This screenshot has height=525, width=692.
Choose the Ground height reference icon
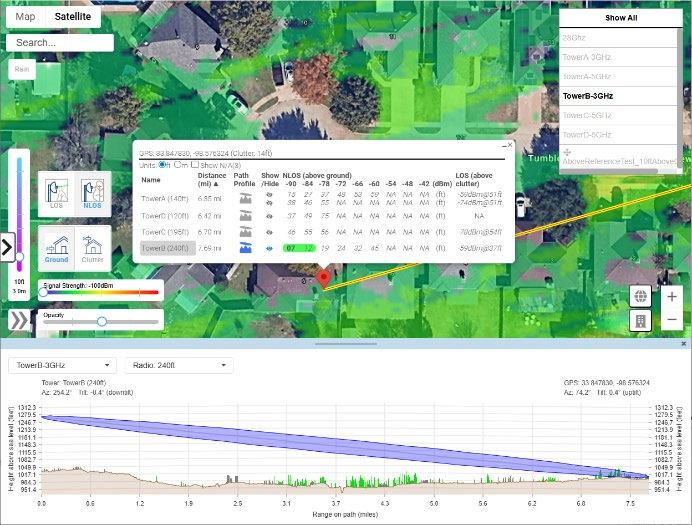tap(56, 245)
